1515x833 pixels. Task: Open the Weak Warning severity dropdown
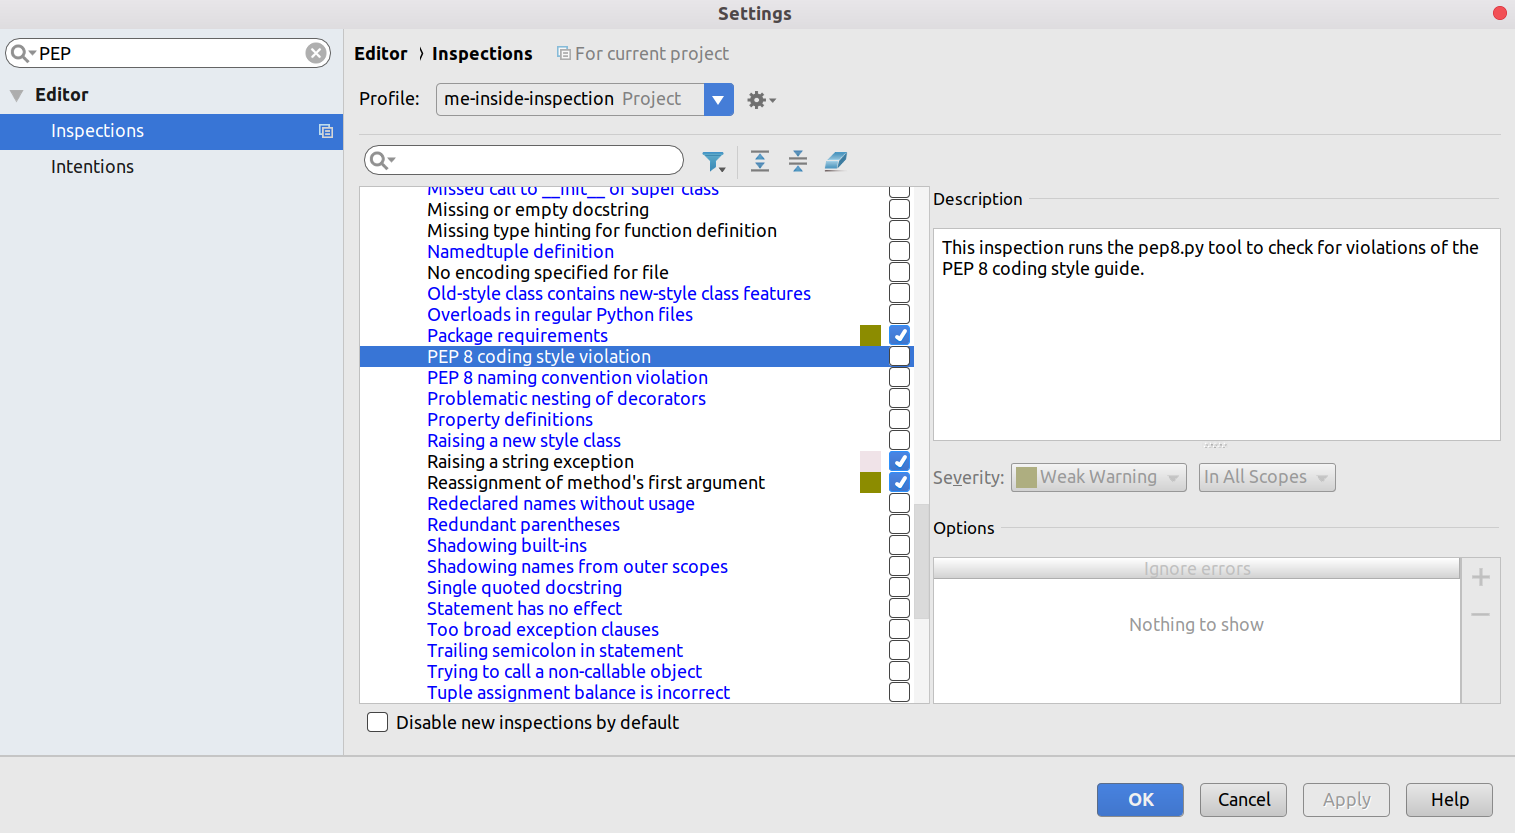coord(1099,477)
